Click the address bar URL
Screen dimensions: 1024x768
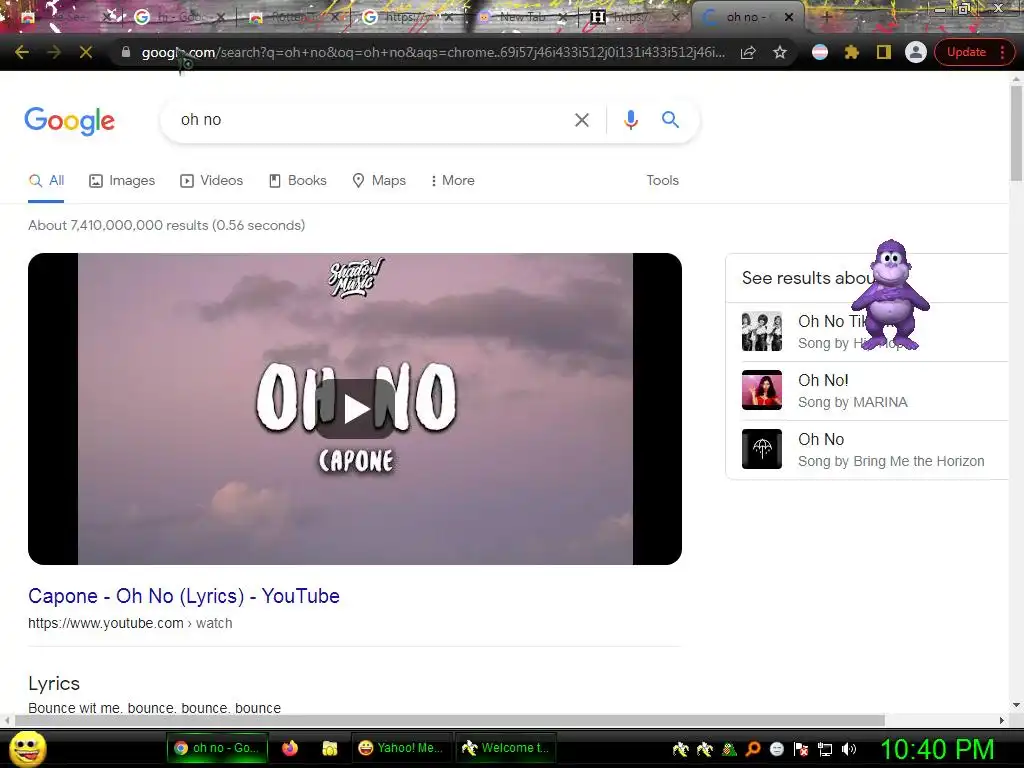tap(433, 52)
